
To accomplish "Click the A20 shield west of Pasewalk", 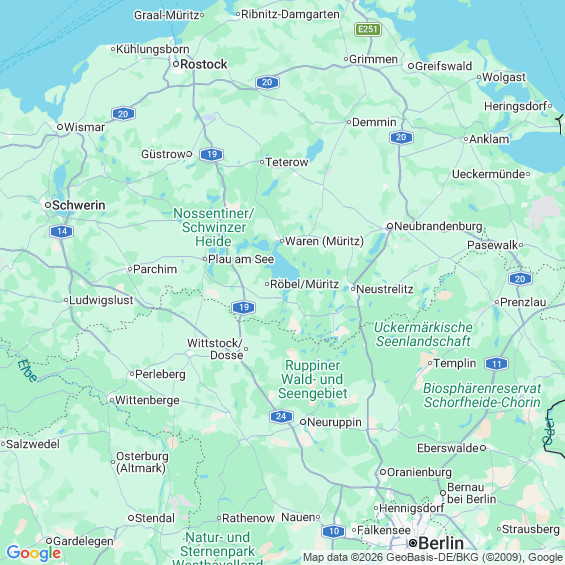I will (x=401, y=137).
